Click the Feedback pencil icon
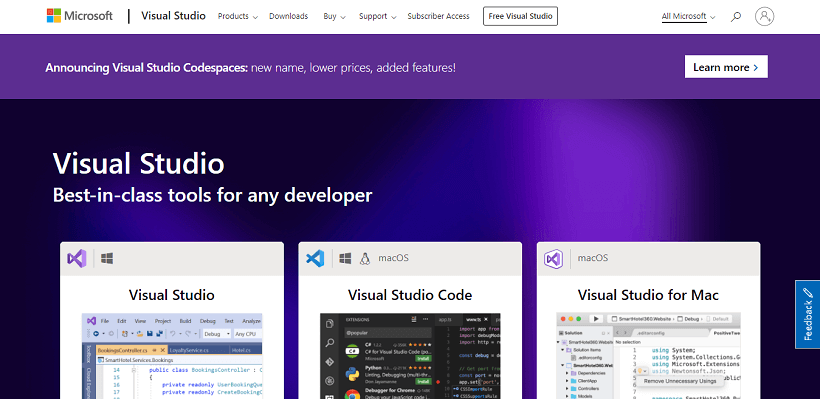Screen dimensions: 820x399 [807, 293]
